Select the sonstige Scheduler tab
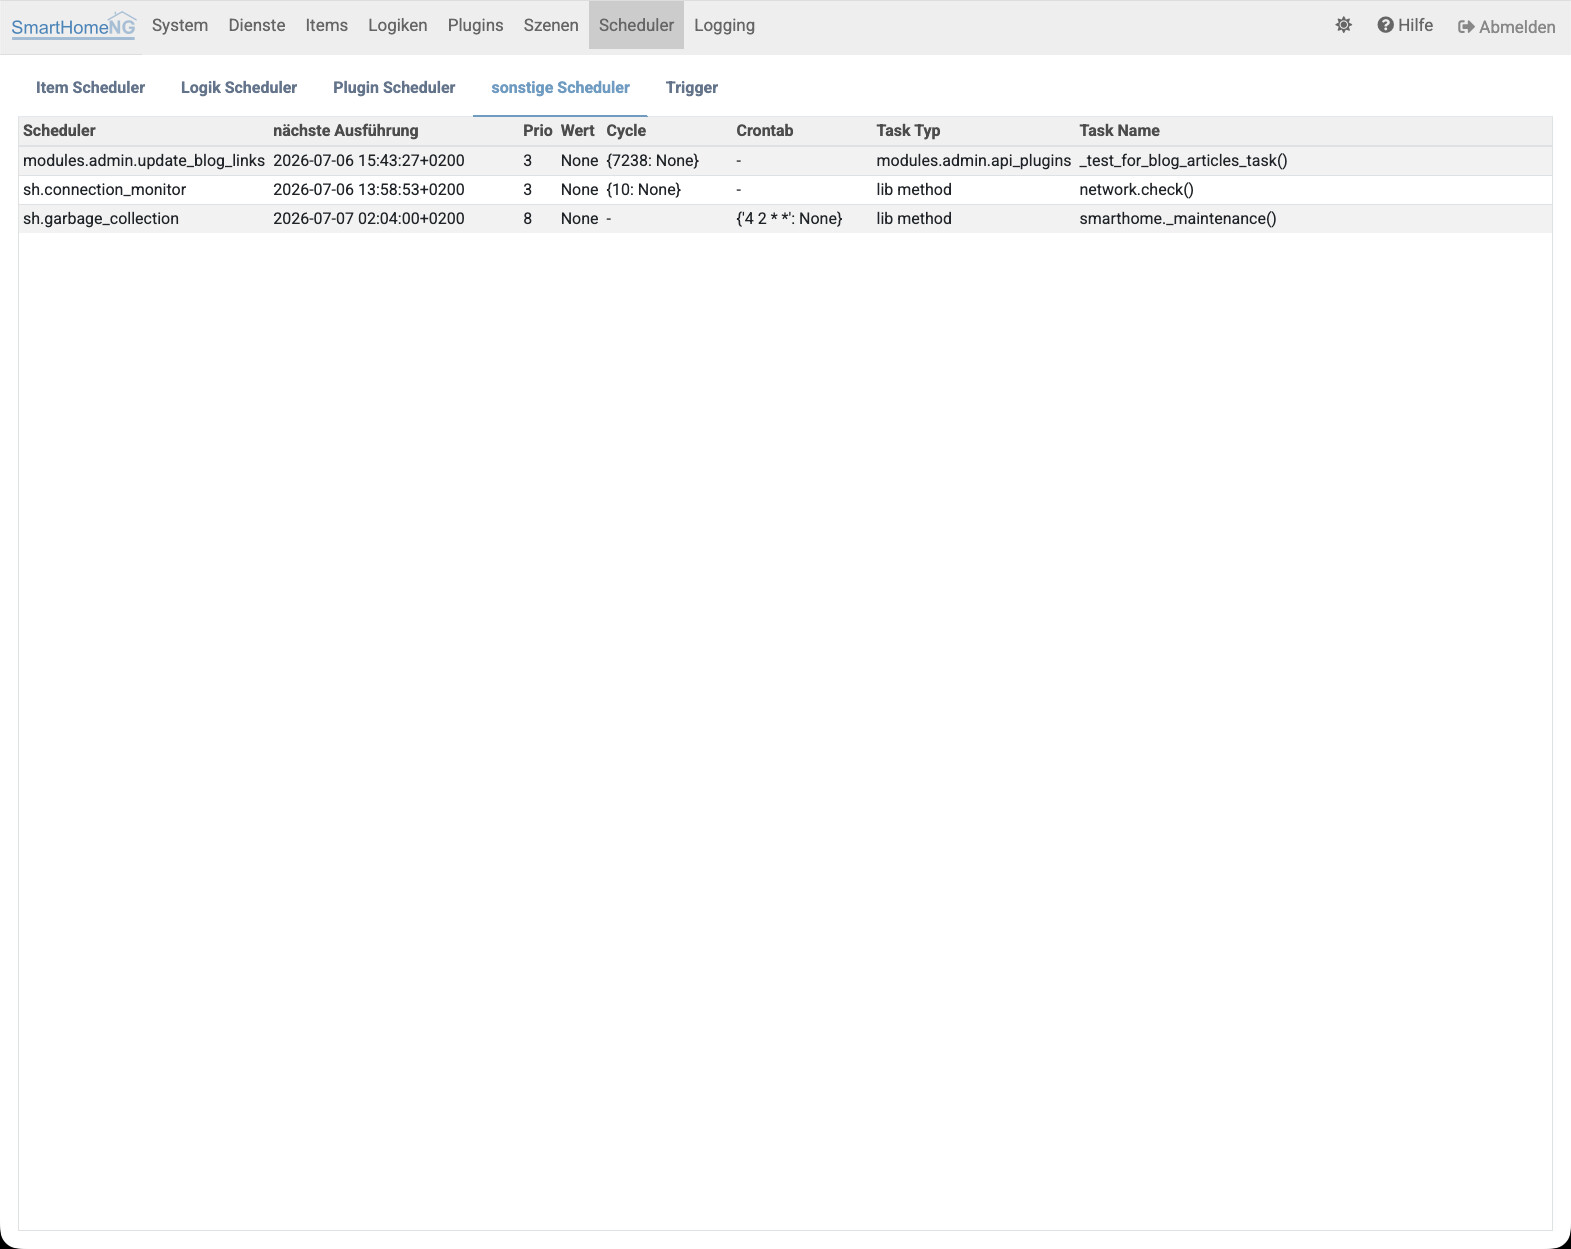This screenshot has height=1249, width=1571. [x=560, y=87]
